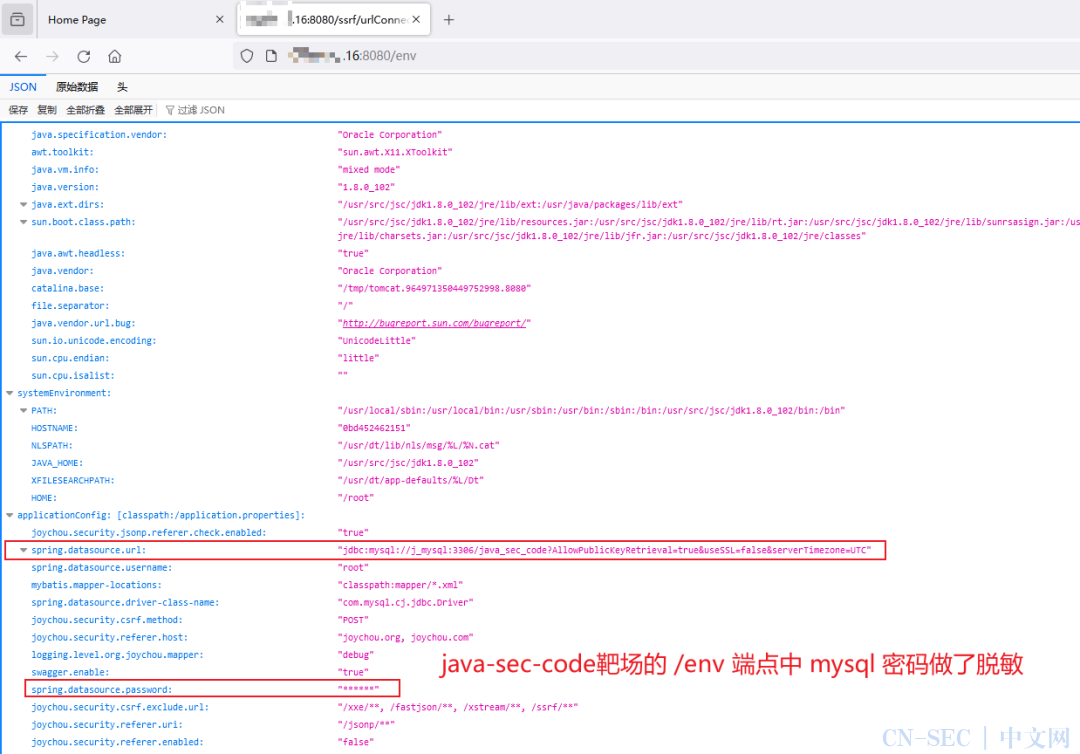Click the JAVA_HOME key
The height and width of the screenshot is (754, 1080).
point(56,463)
